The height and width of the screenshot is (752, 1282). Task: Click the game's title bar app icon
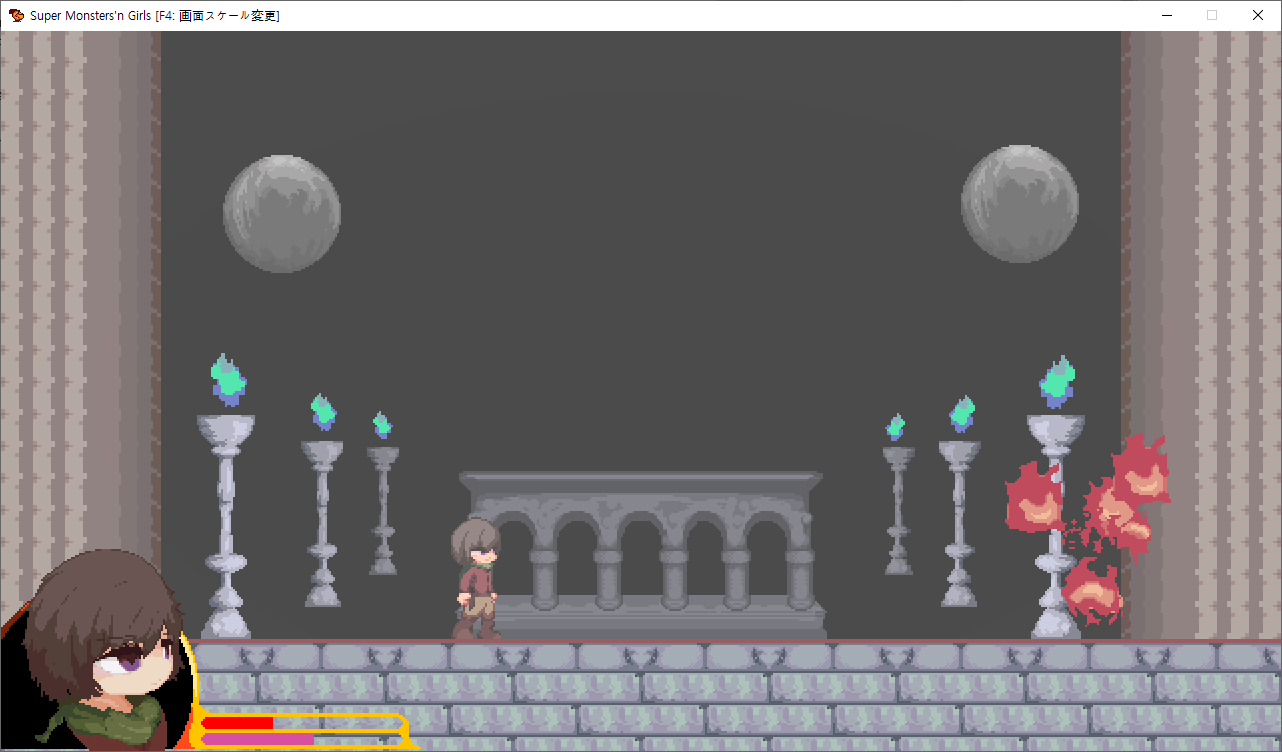coord(16,15)
